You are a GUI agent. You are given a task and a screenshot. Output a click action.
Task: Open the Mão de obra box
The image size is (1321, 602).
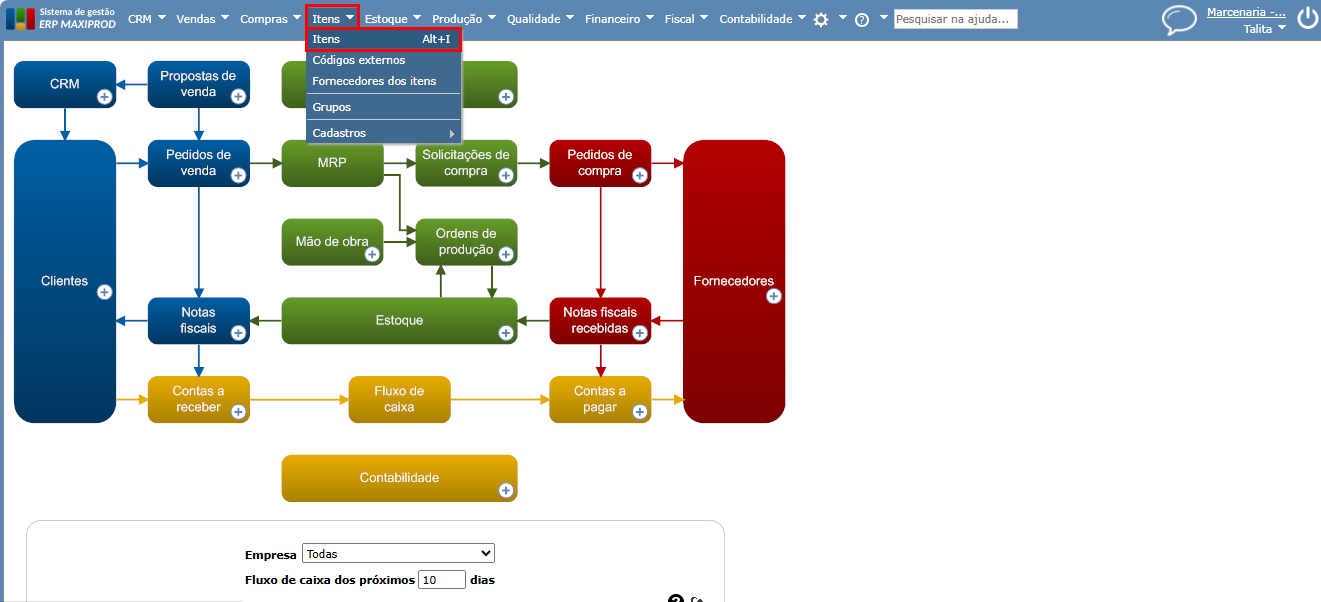click(332, 242)
